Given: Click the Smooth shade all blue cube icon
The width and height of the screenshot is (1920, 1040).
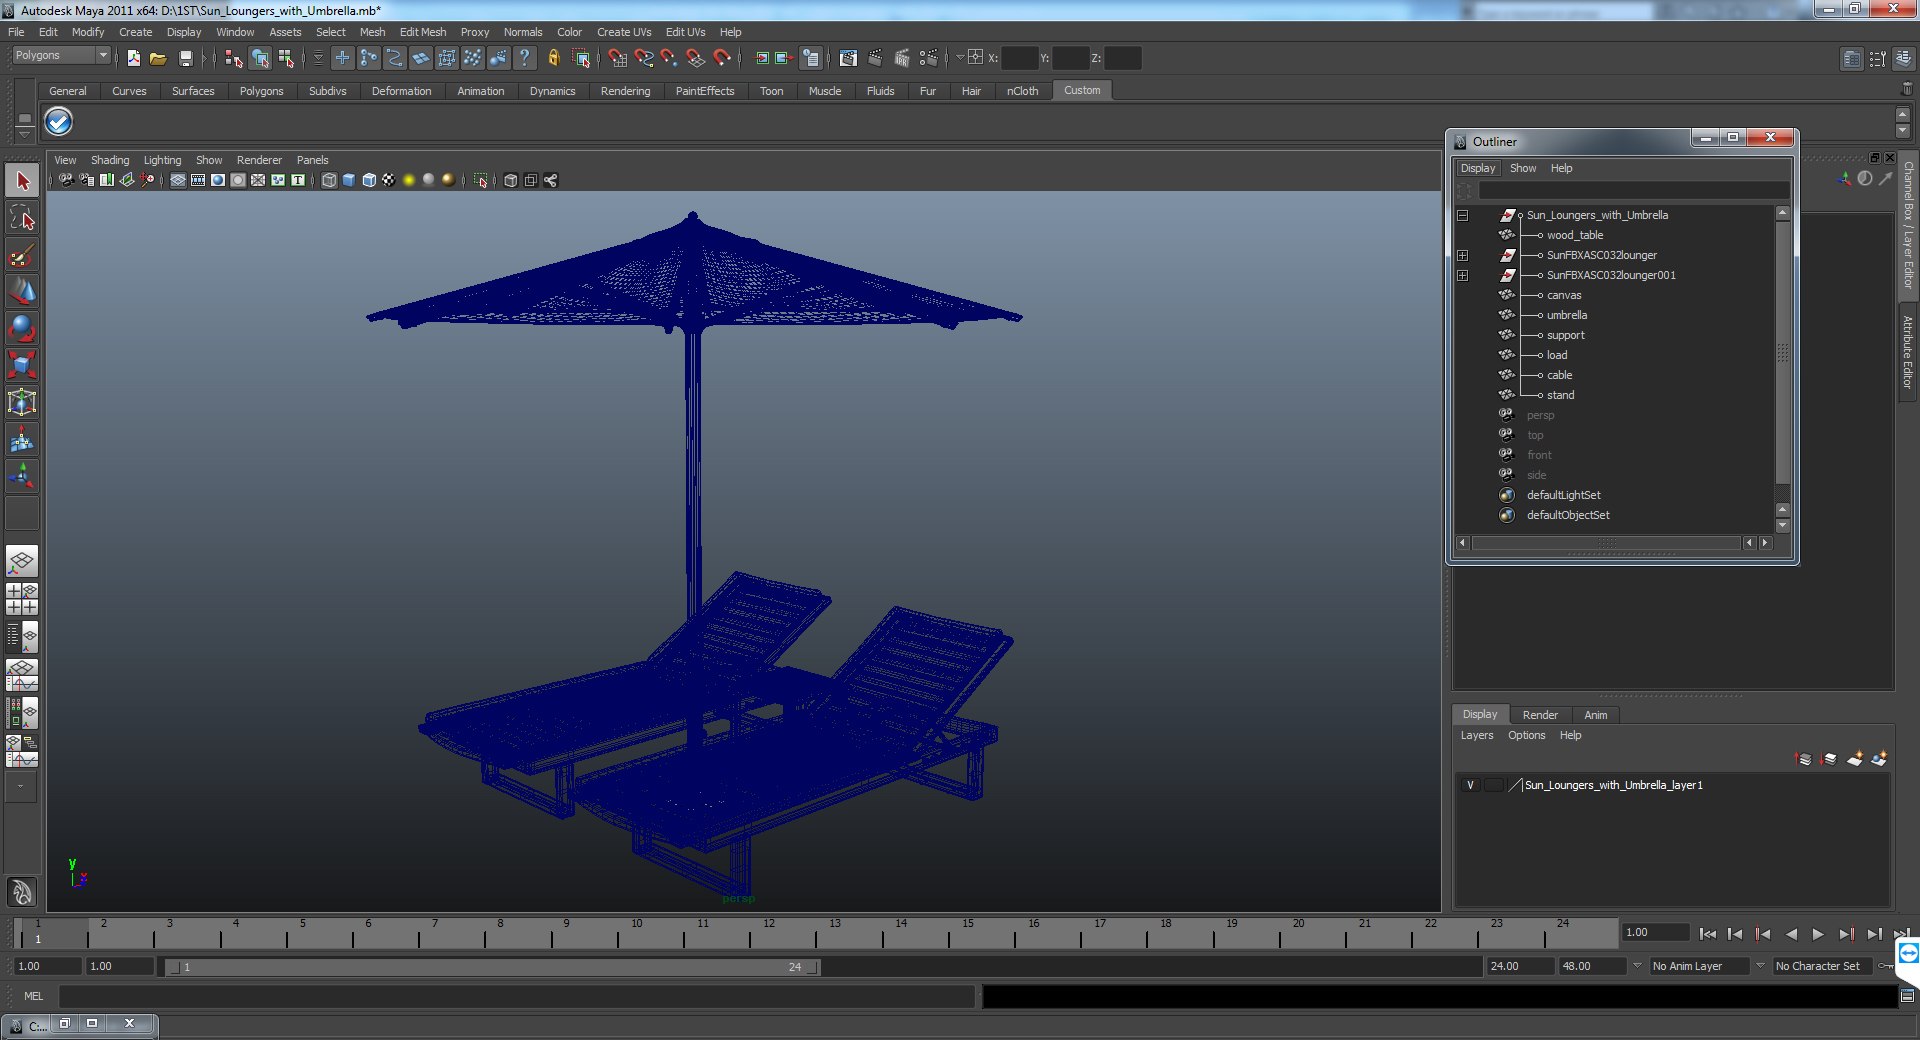Looking at the screenshot, I should 349,180.
